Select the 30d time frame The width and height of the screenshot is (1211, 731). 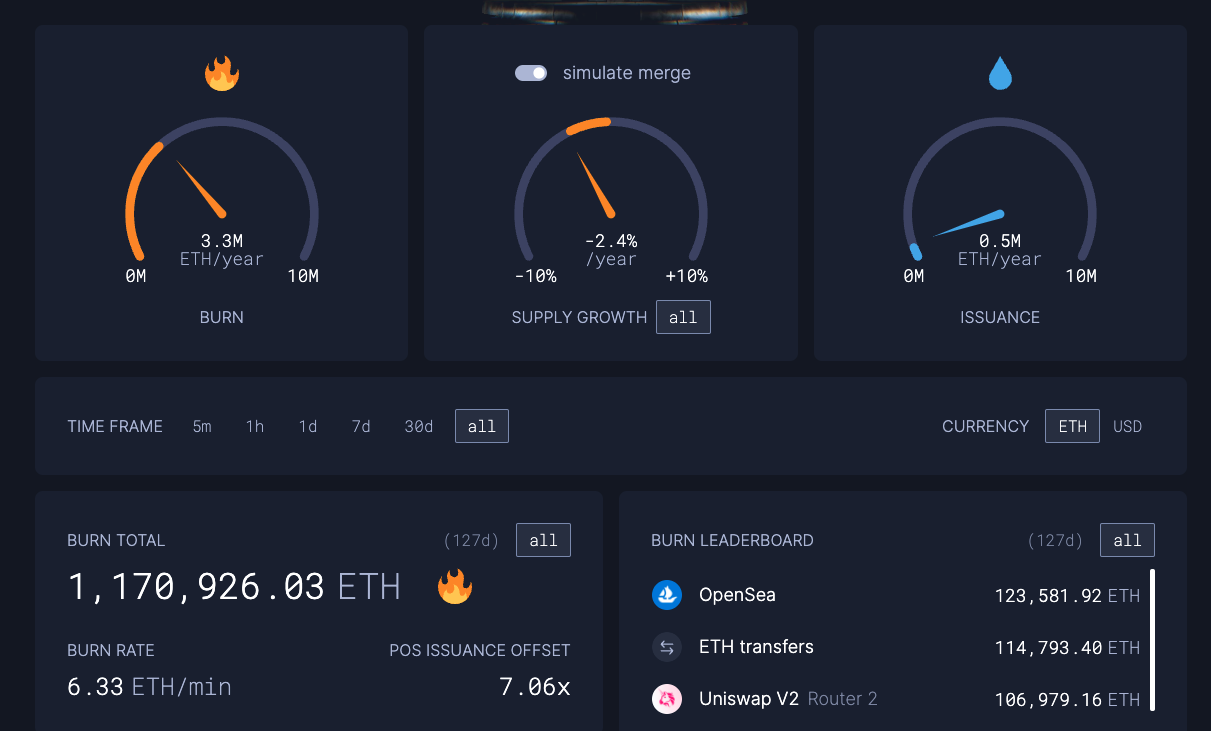pyautogui.click(x=418, y=426)
